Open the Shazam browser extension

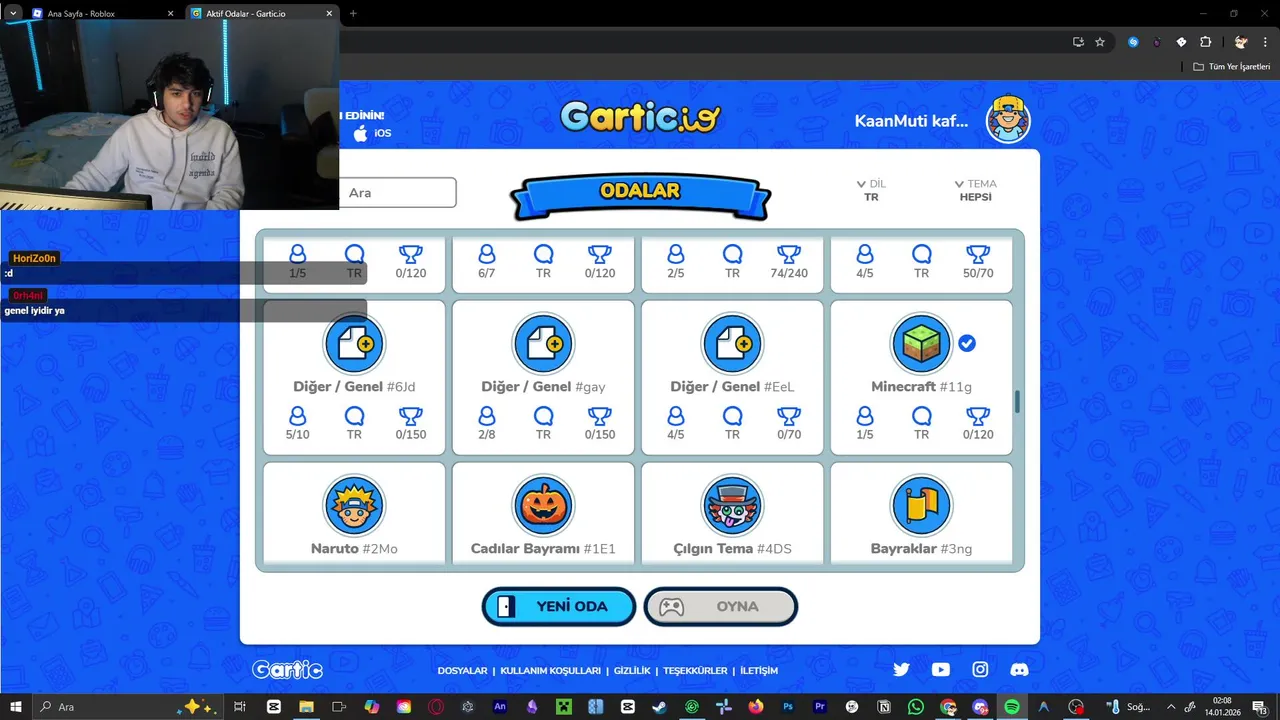tap(1133, 42)
